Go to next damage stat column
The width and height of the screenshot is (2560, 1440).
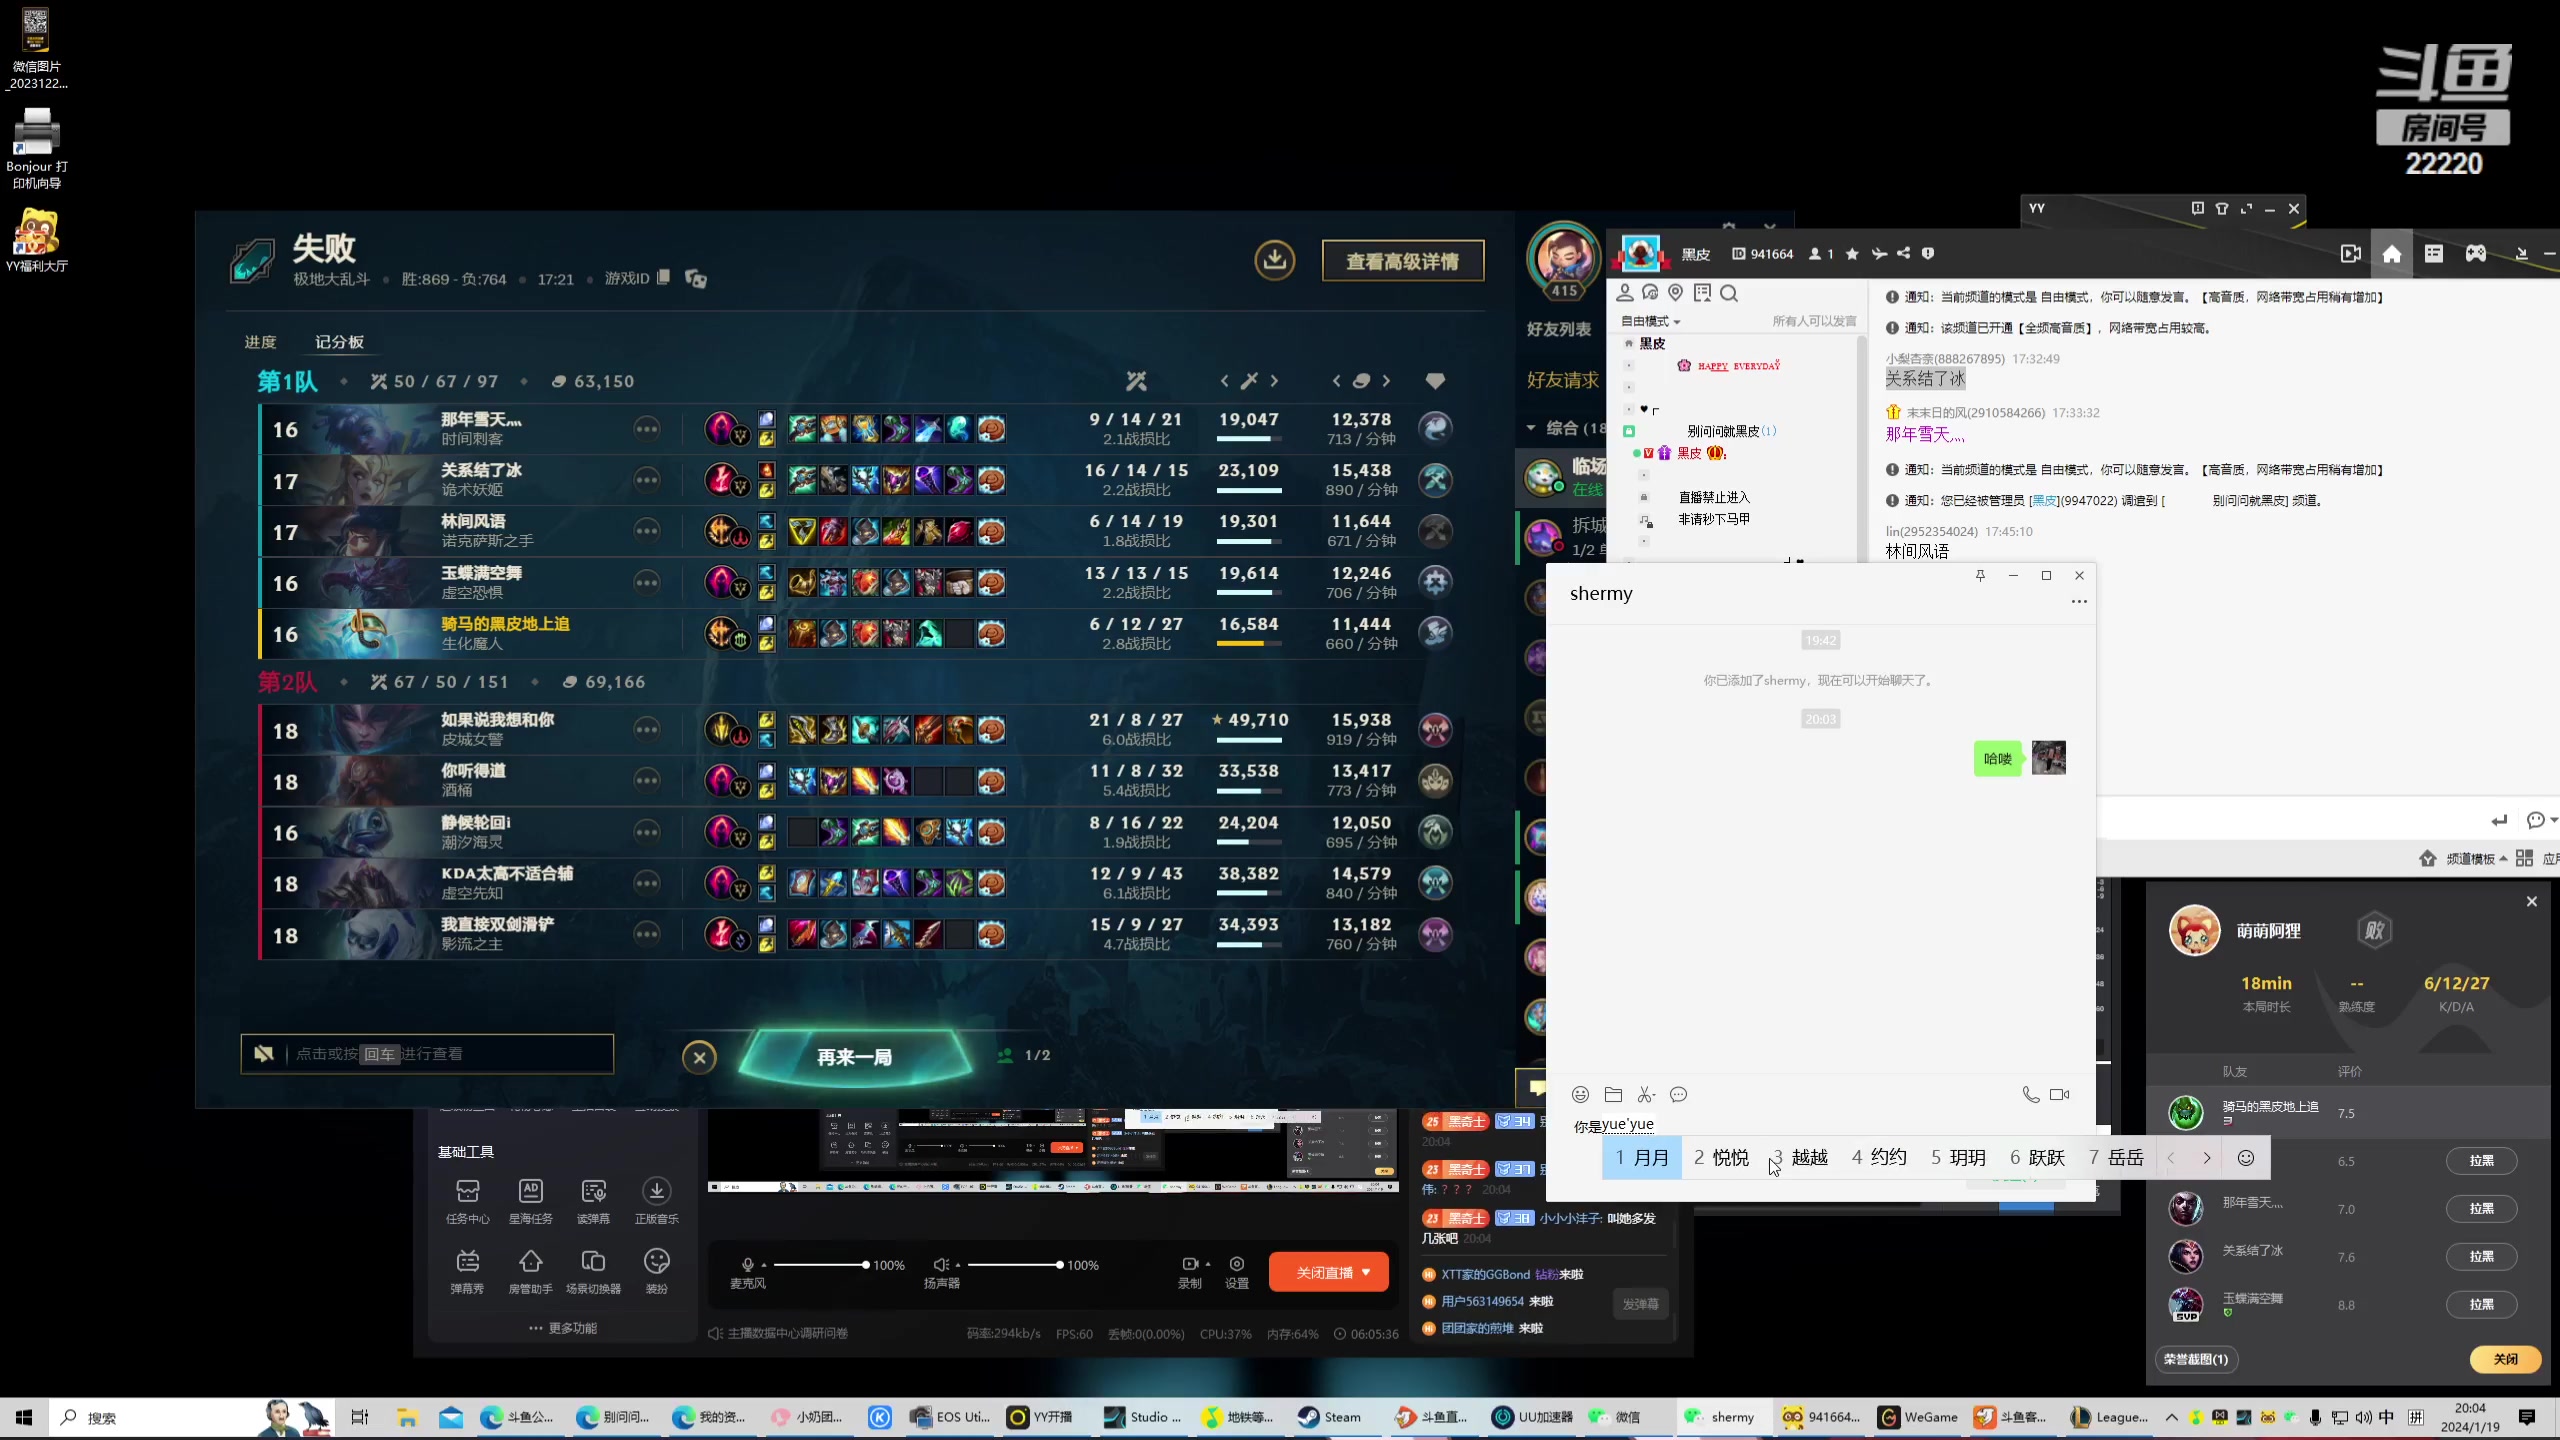coord(1274,381)
